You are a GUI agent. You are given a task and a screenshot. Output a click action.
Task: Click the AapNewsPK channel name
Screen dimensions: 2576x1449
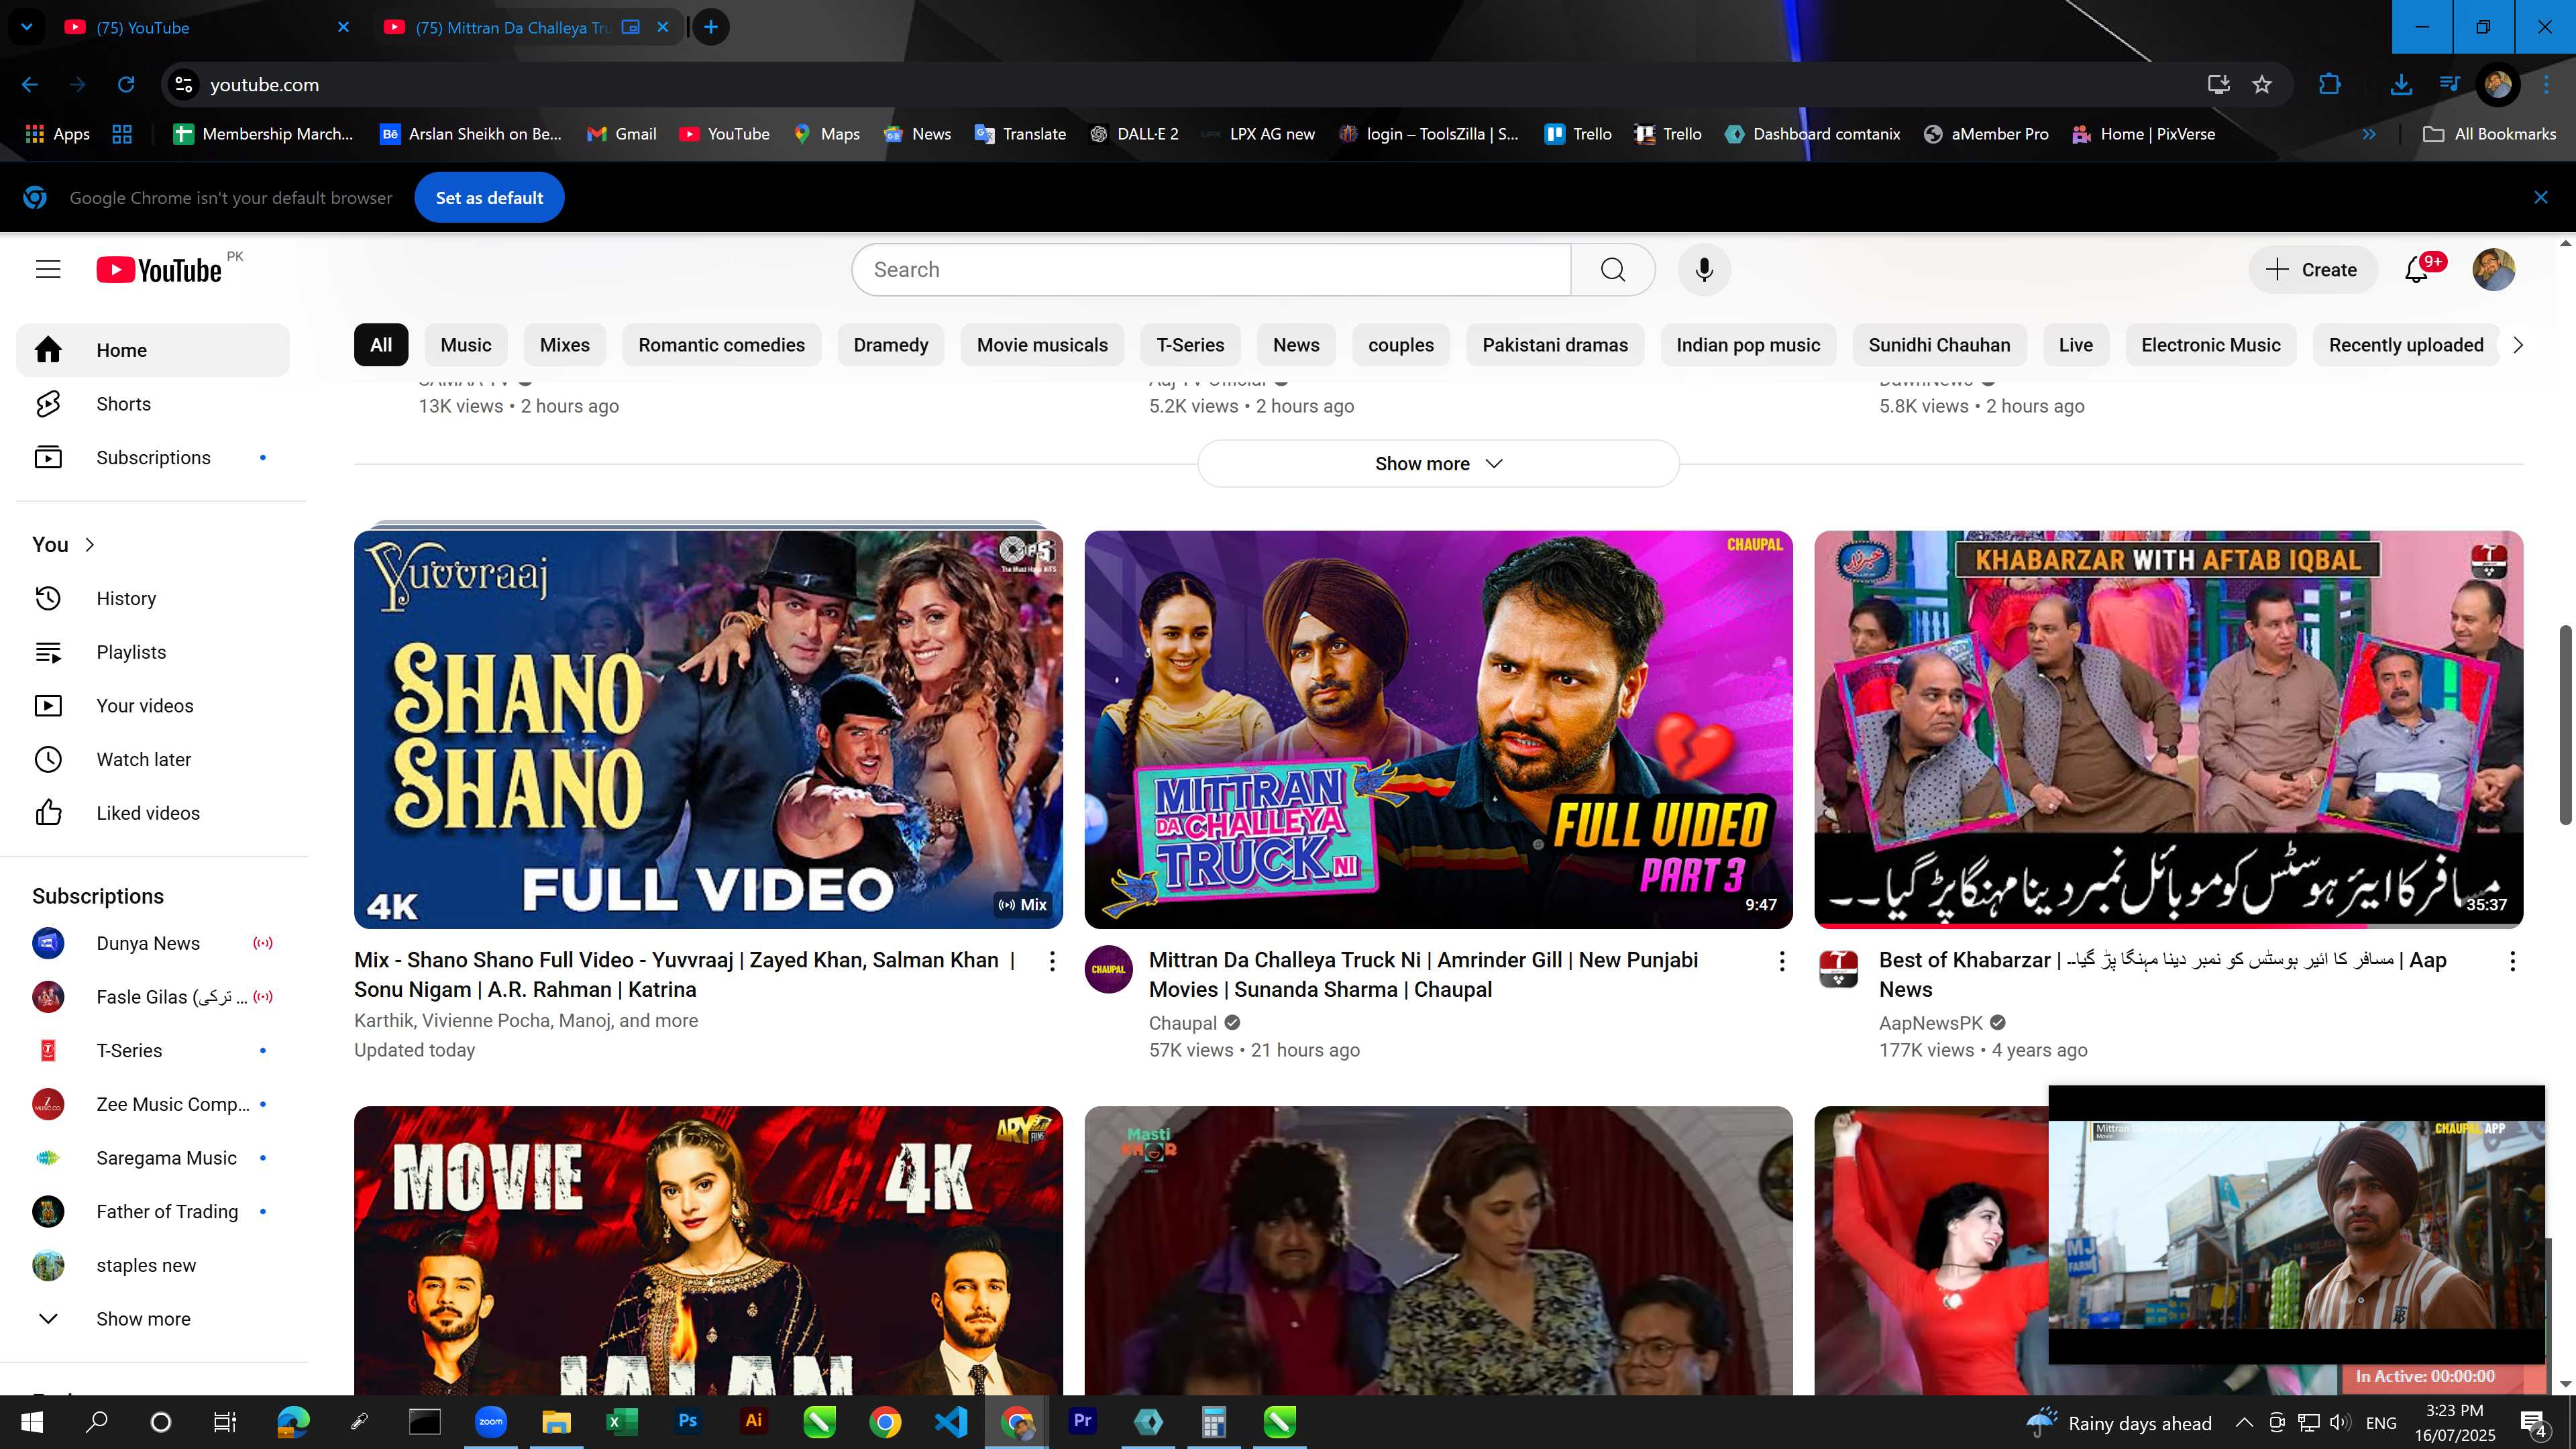1930,1023
